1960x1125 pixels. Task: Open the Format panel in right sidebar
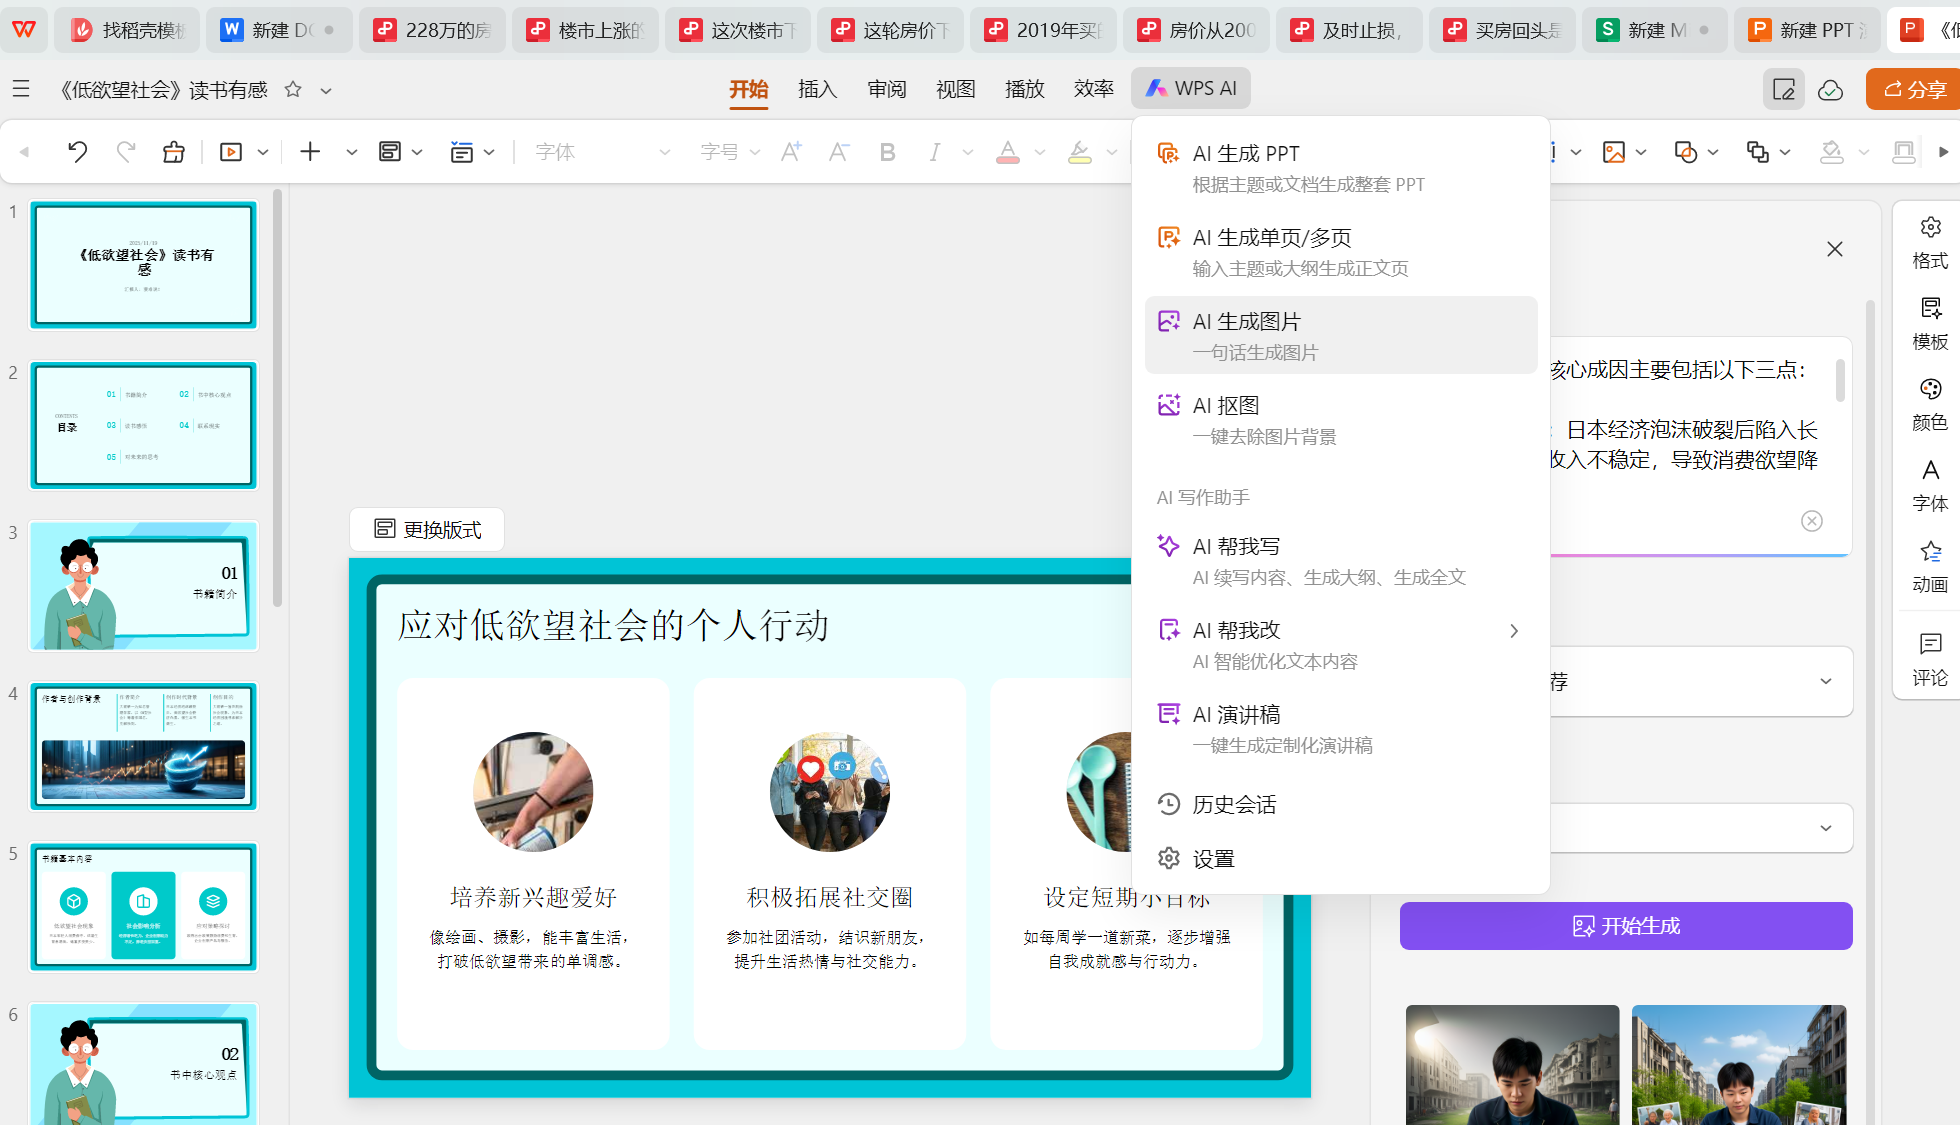[x=1929, y=242]
